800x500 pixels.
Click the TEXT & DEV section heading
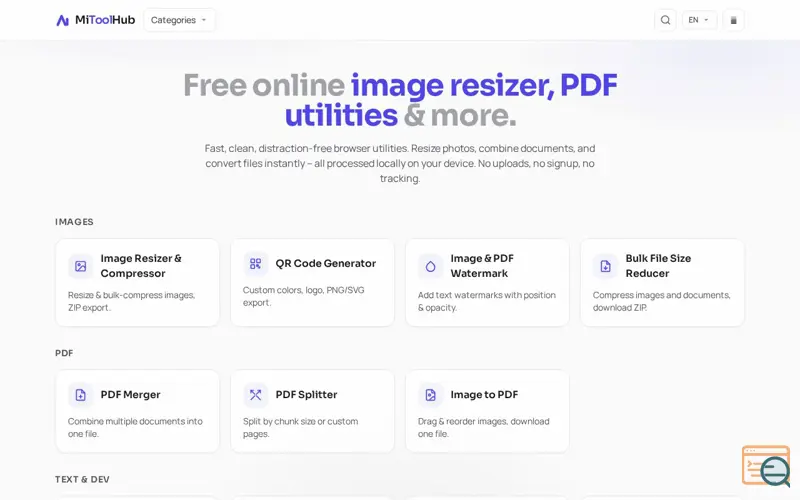(x=82, y=480)
